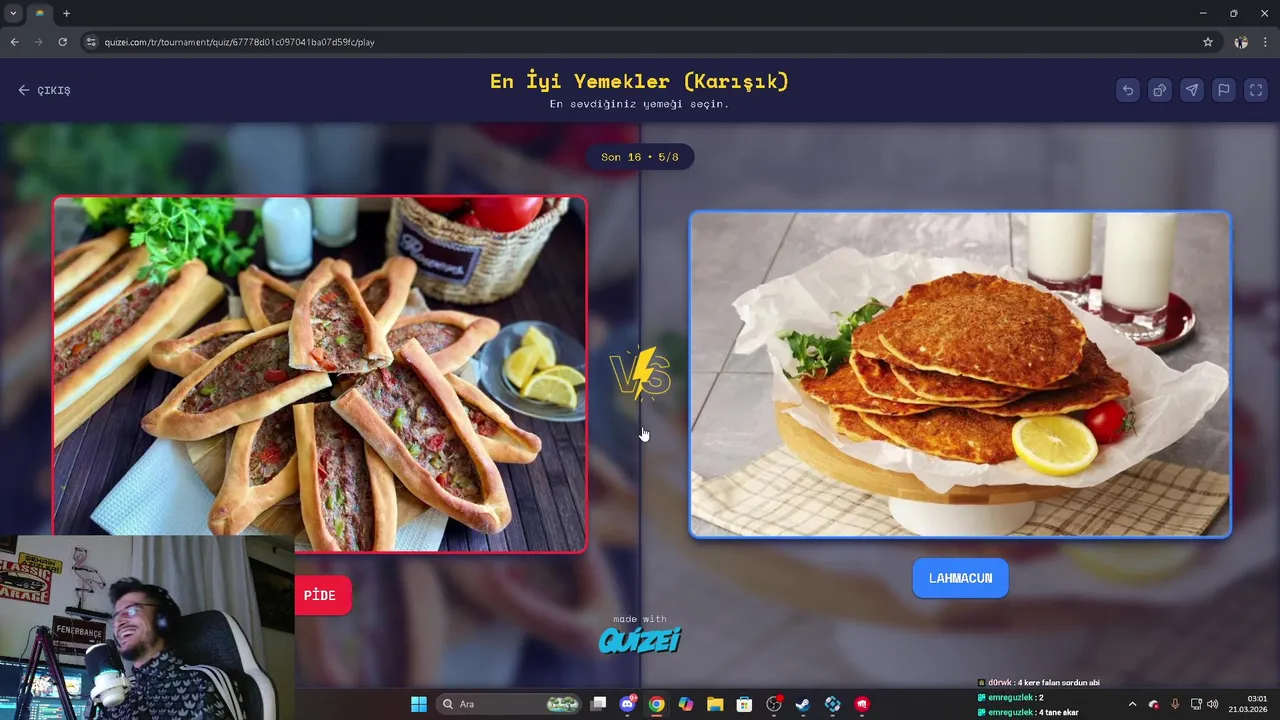Select the pide photo card
The image size is (1280, 720).
click(319, 373)
